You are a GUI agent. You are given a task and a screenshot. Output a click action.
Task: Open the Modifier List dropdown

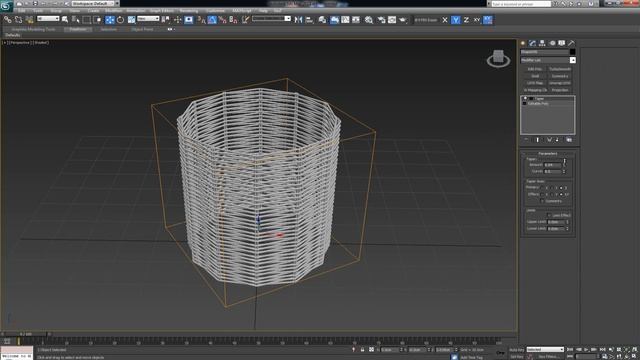[548, 60]
